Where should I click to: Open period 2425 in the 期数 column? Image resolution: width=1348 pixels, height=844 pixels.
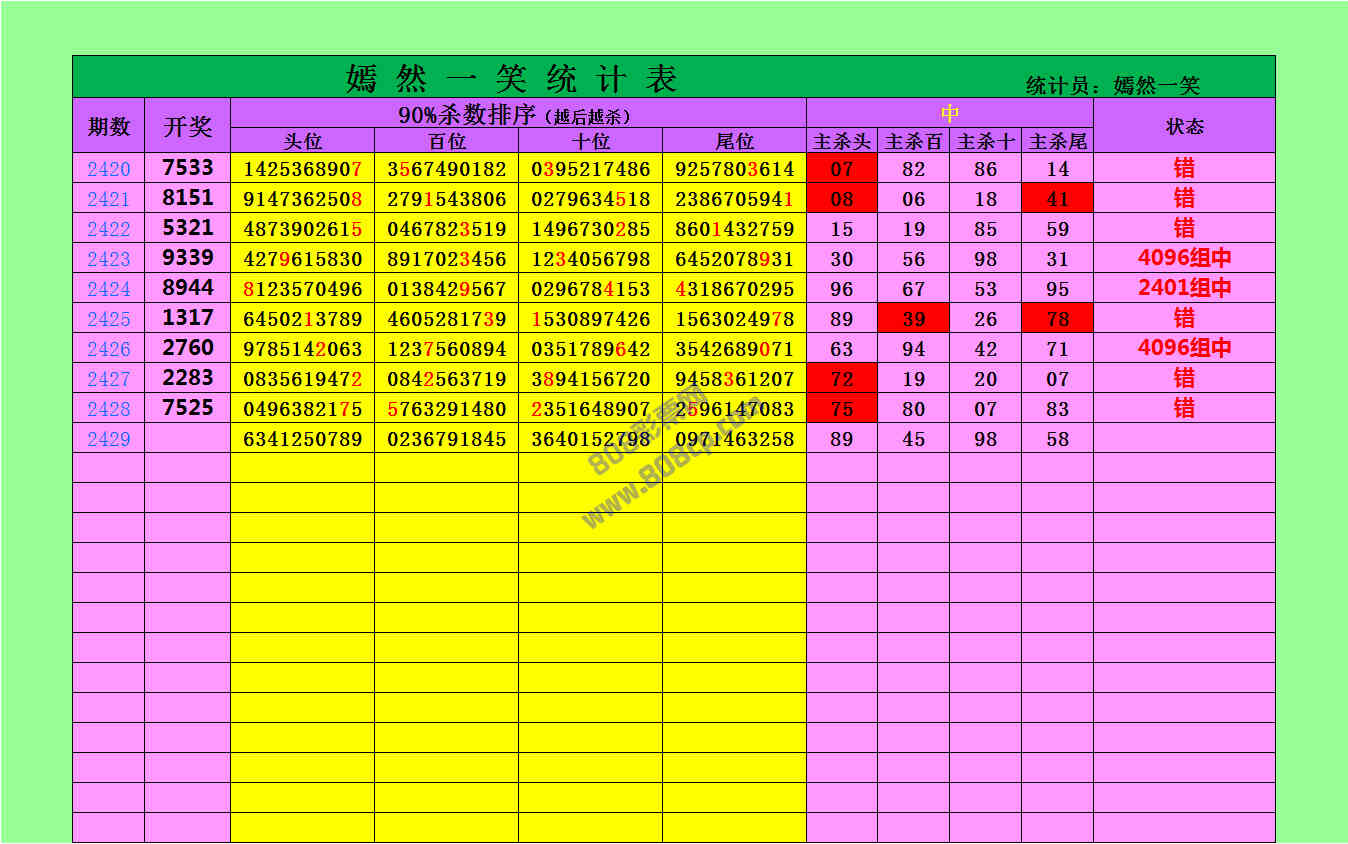(x=108, y=319)
